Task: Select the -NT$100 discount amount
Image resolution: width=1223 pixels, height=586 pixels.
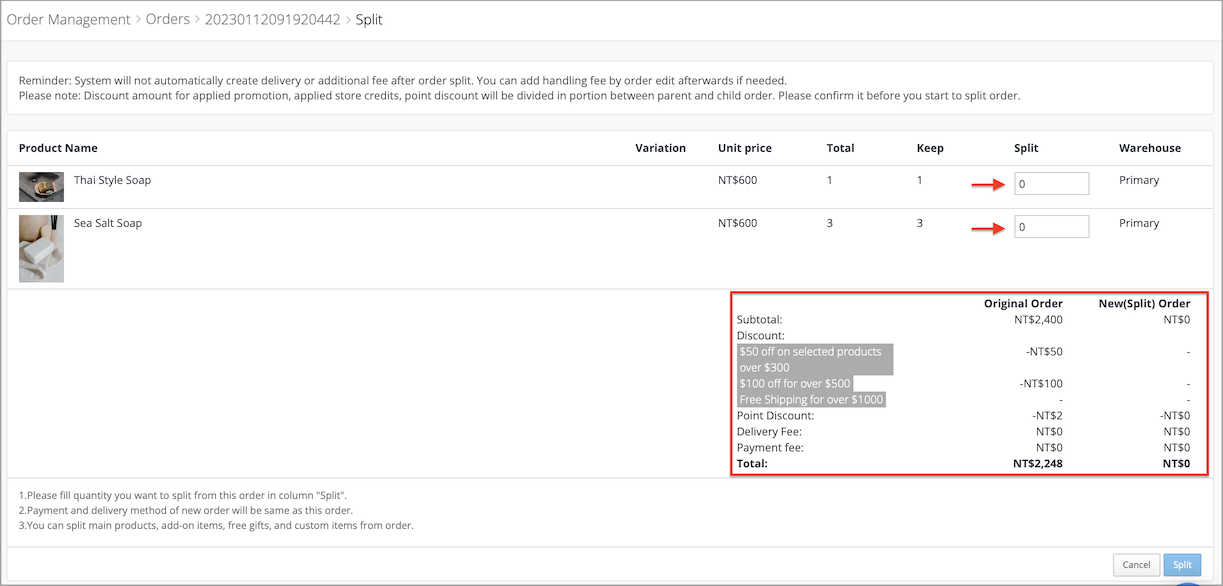Action: (x=1041, y=384)
